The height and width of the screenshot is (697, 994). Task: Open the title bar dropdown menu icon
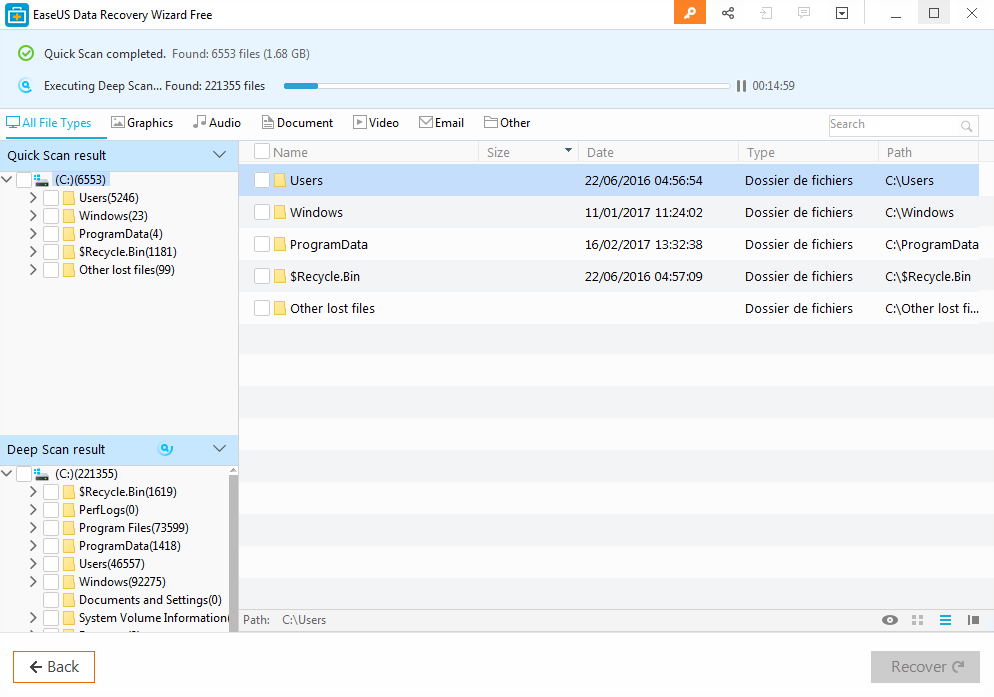(842, 13)
